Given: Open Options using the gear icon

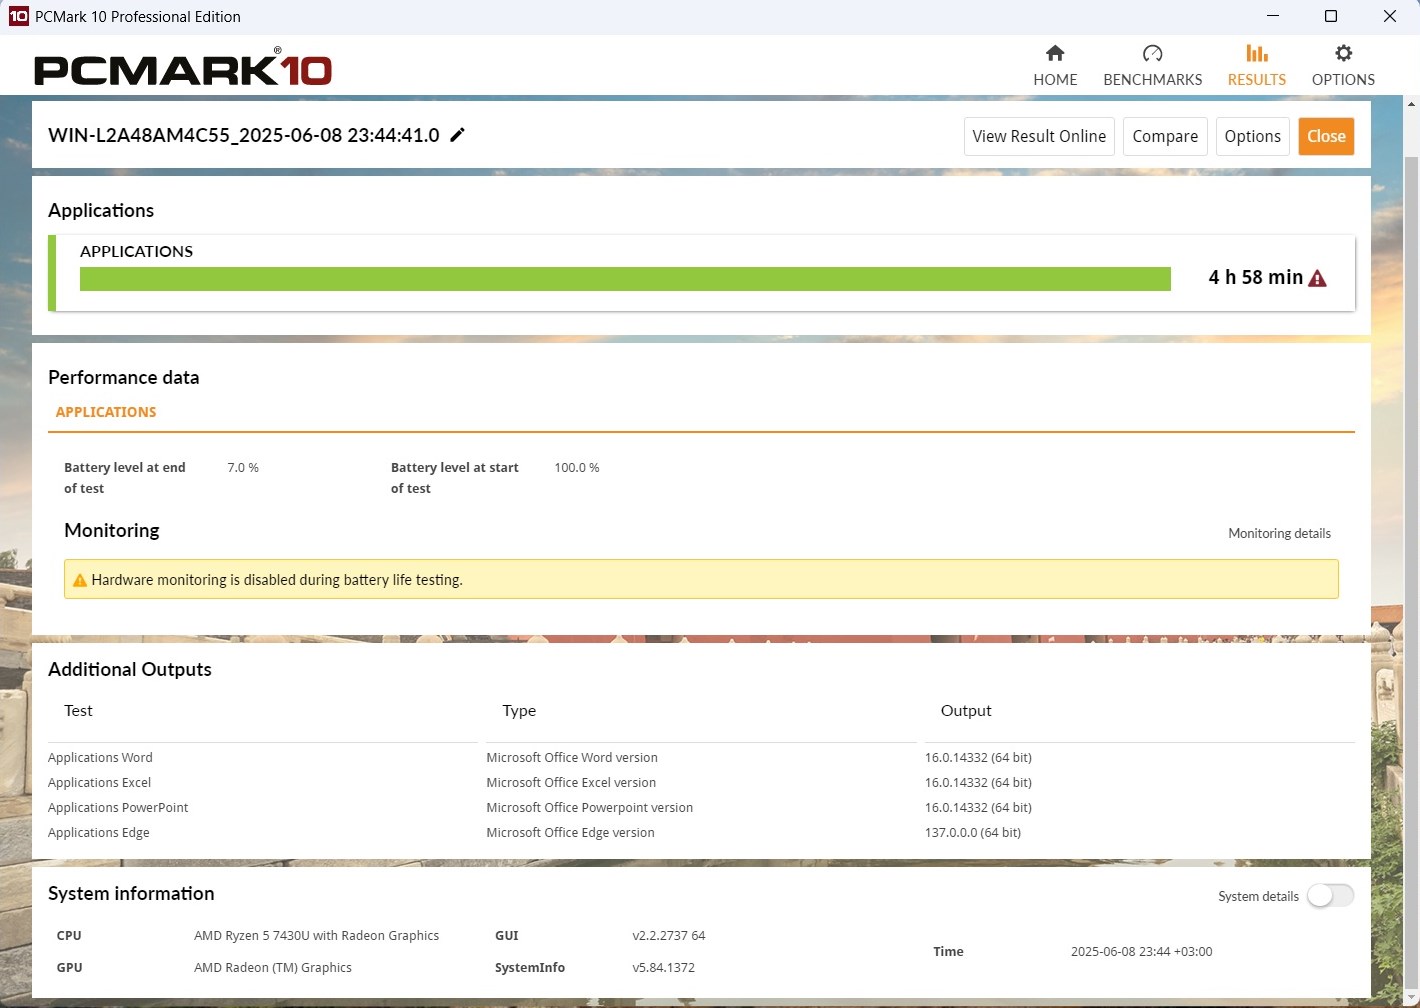Looking at the screenshot, I should point(1343,54).
